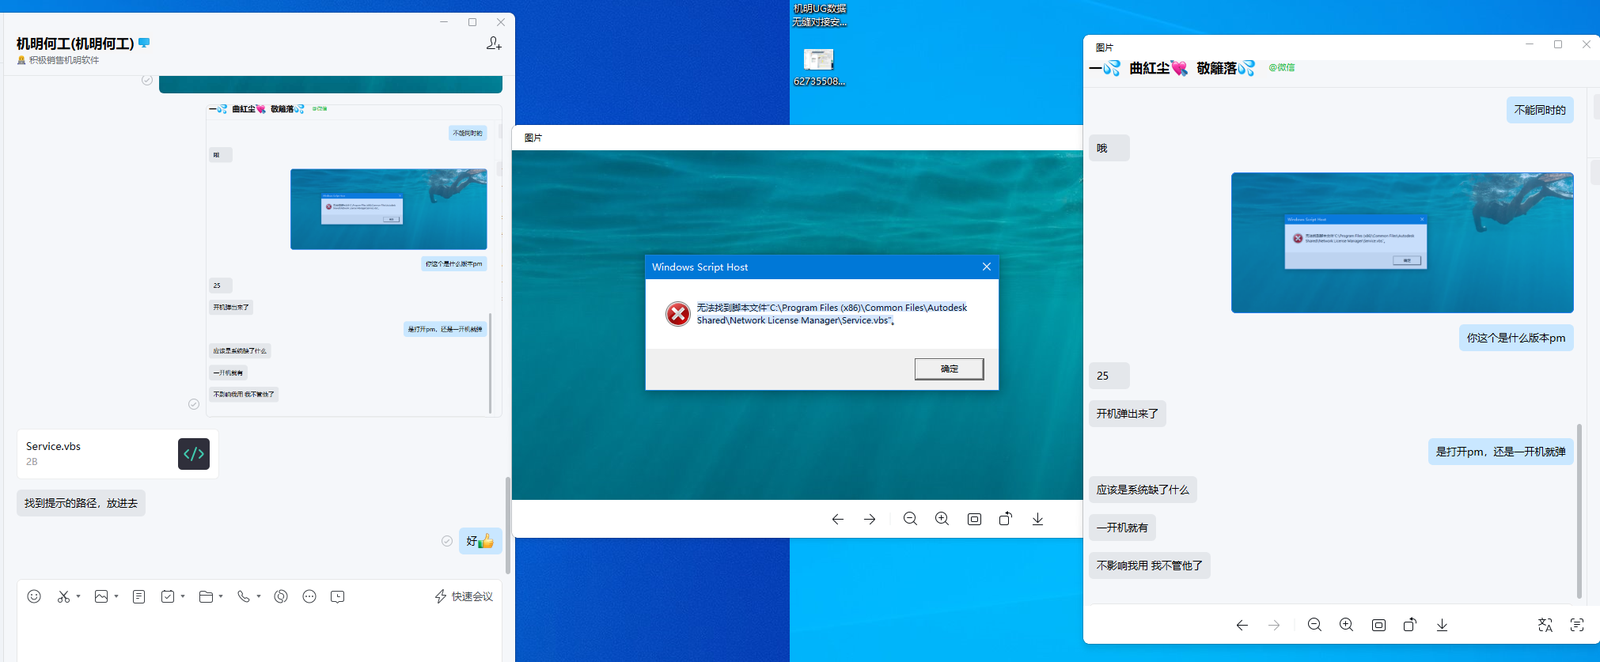
Task: Click the chat message input field
Action: (x=259, y=636)
